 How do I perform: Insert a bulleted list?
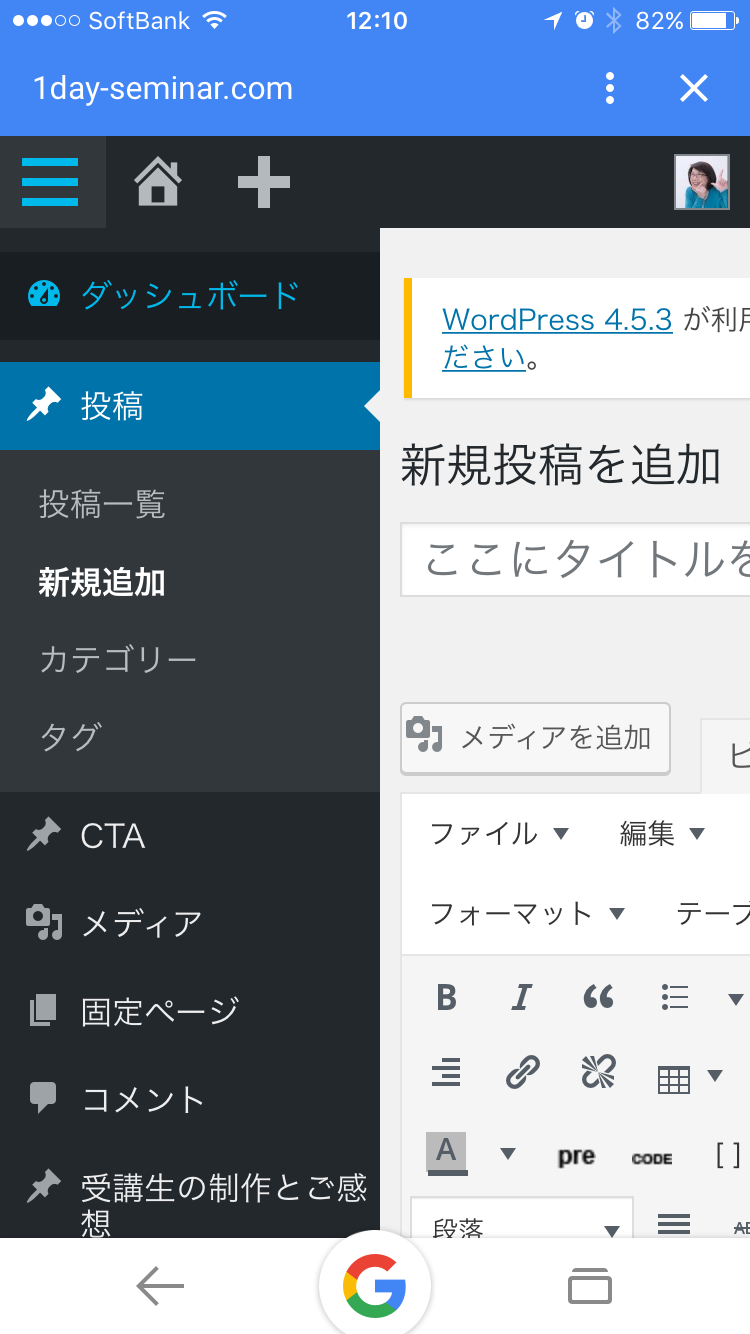point(675,997)
